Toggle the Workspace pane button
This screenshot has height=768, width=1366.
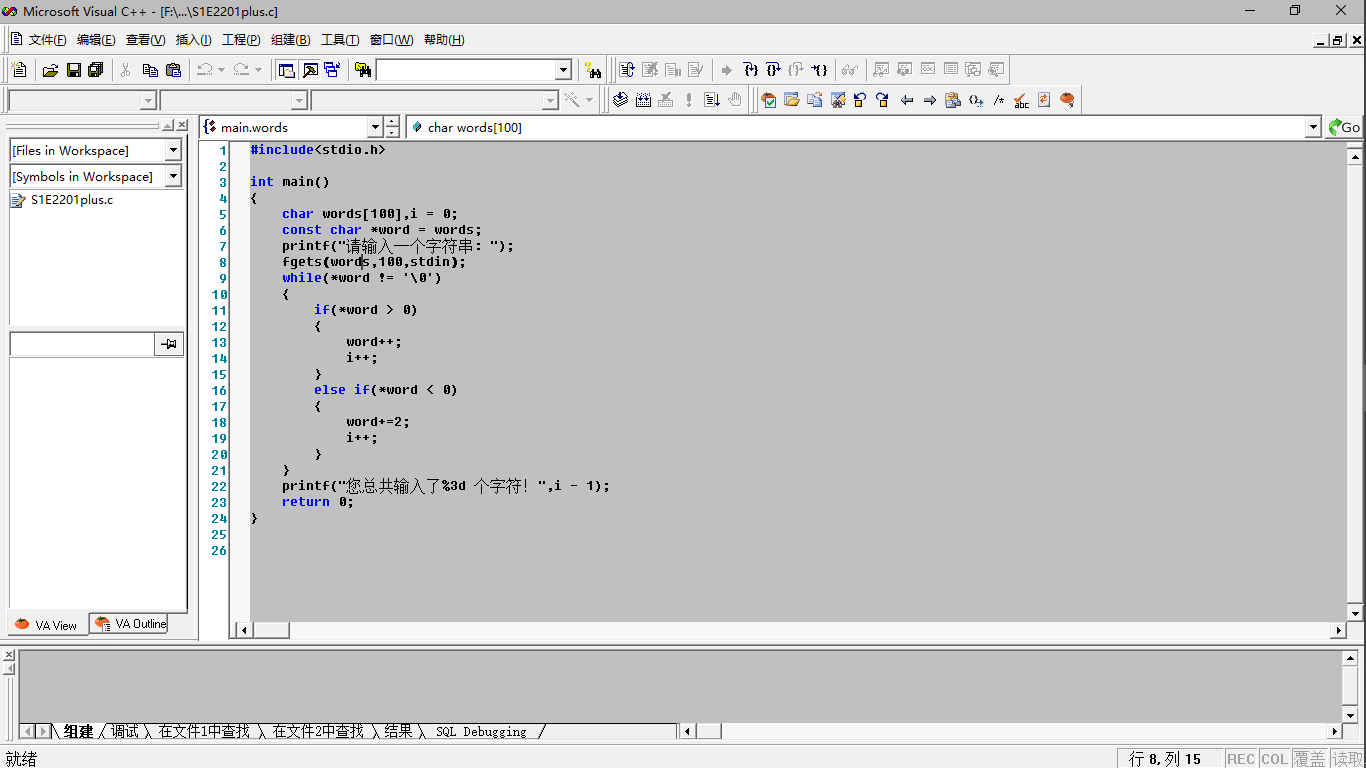[287, 70]
